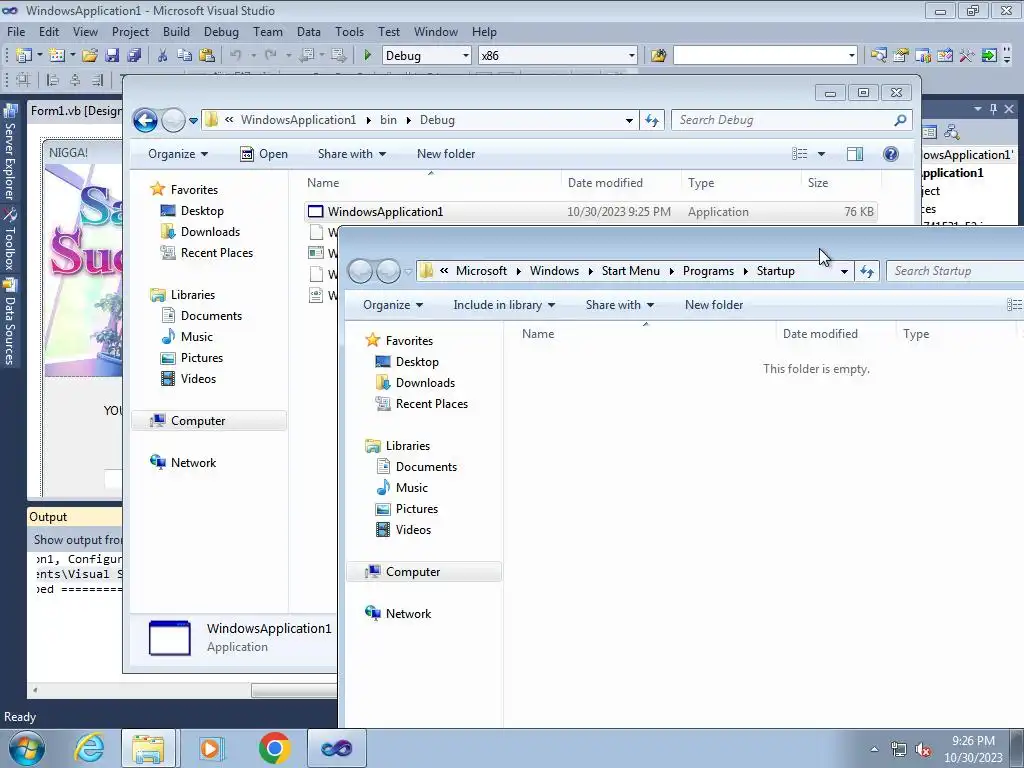Click Open button in the Debug window toolbar
Image resolution: width=1024 pixels, height=768 pixels.
[x=264, y=154]
